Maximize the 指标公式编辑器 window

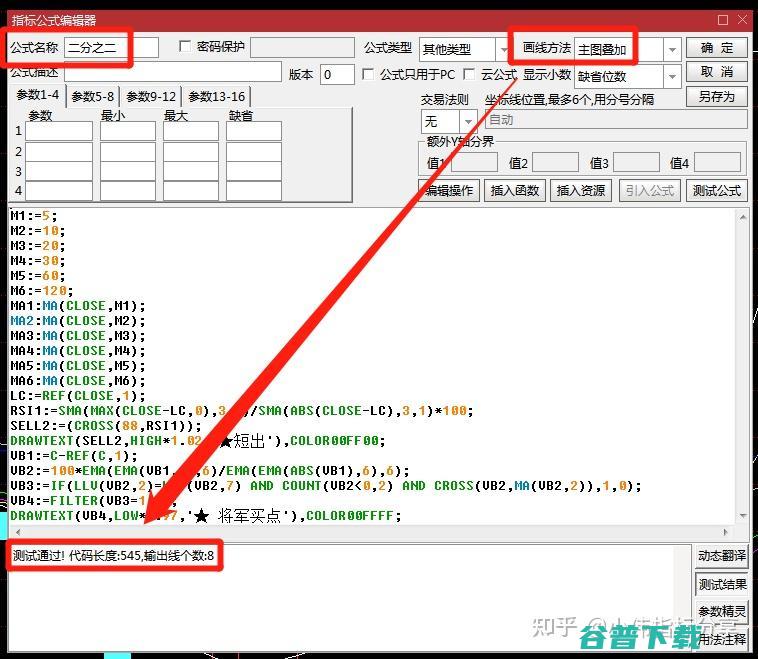coord(723,20)
